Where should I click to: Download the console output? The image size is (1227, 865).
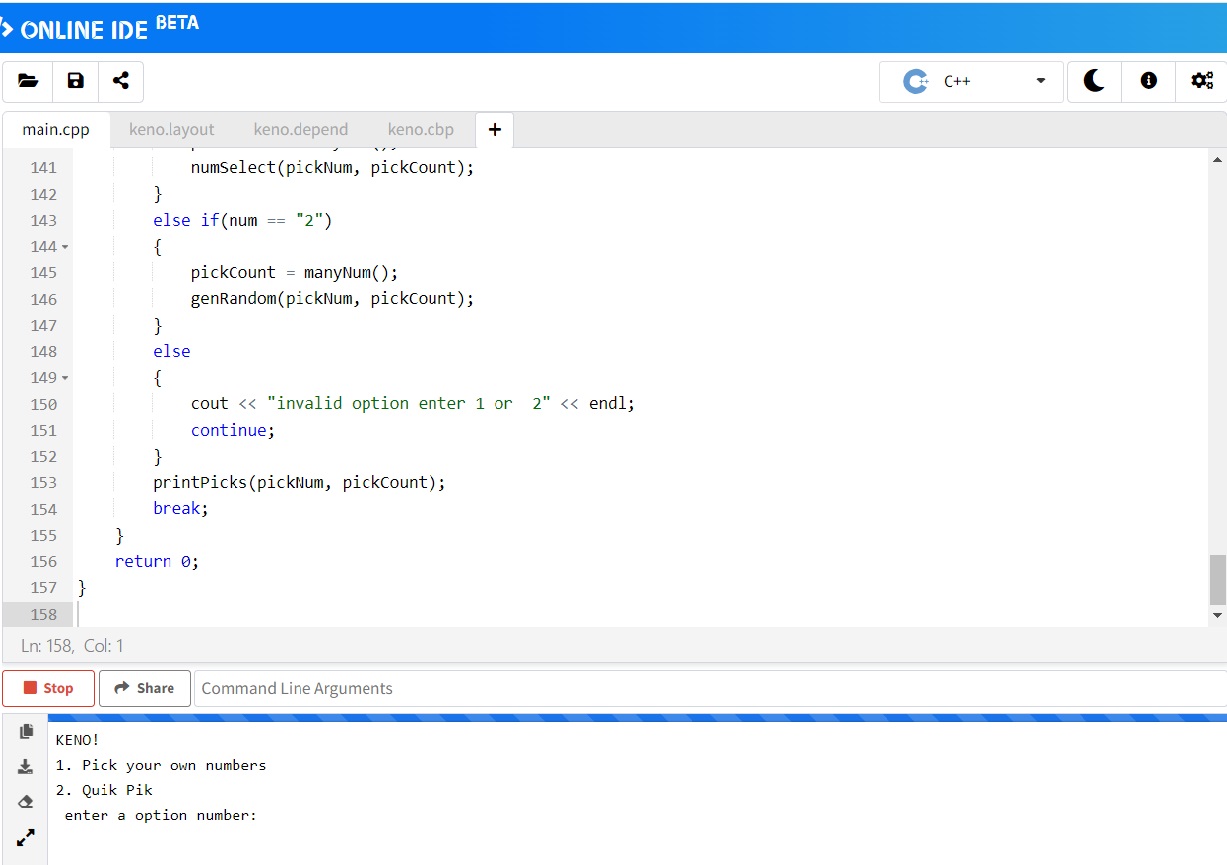pos(26,767)
